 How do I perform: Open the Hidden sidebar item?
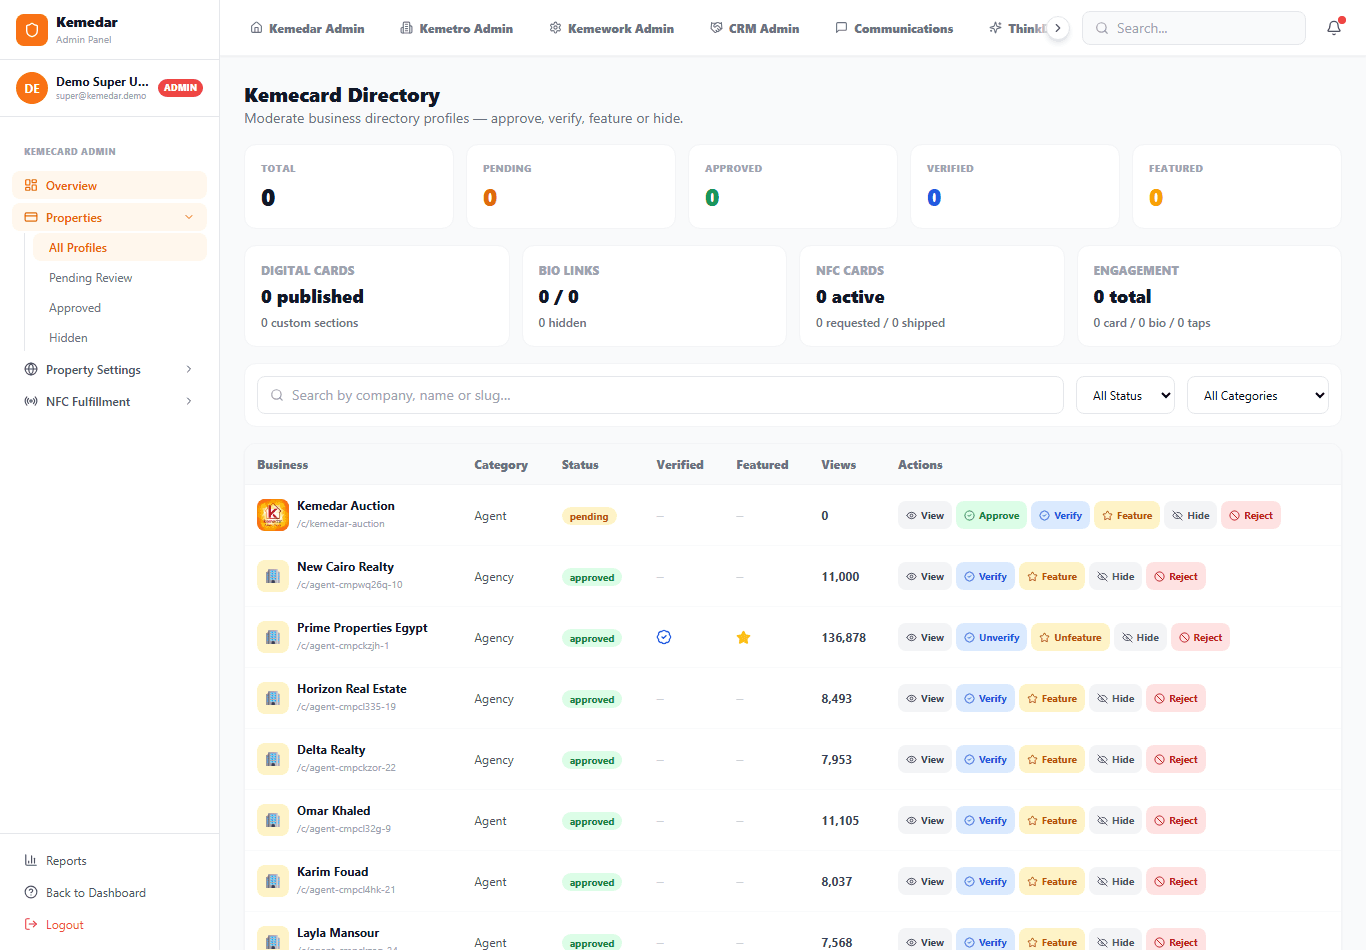click(x=120, y=338)
